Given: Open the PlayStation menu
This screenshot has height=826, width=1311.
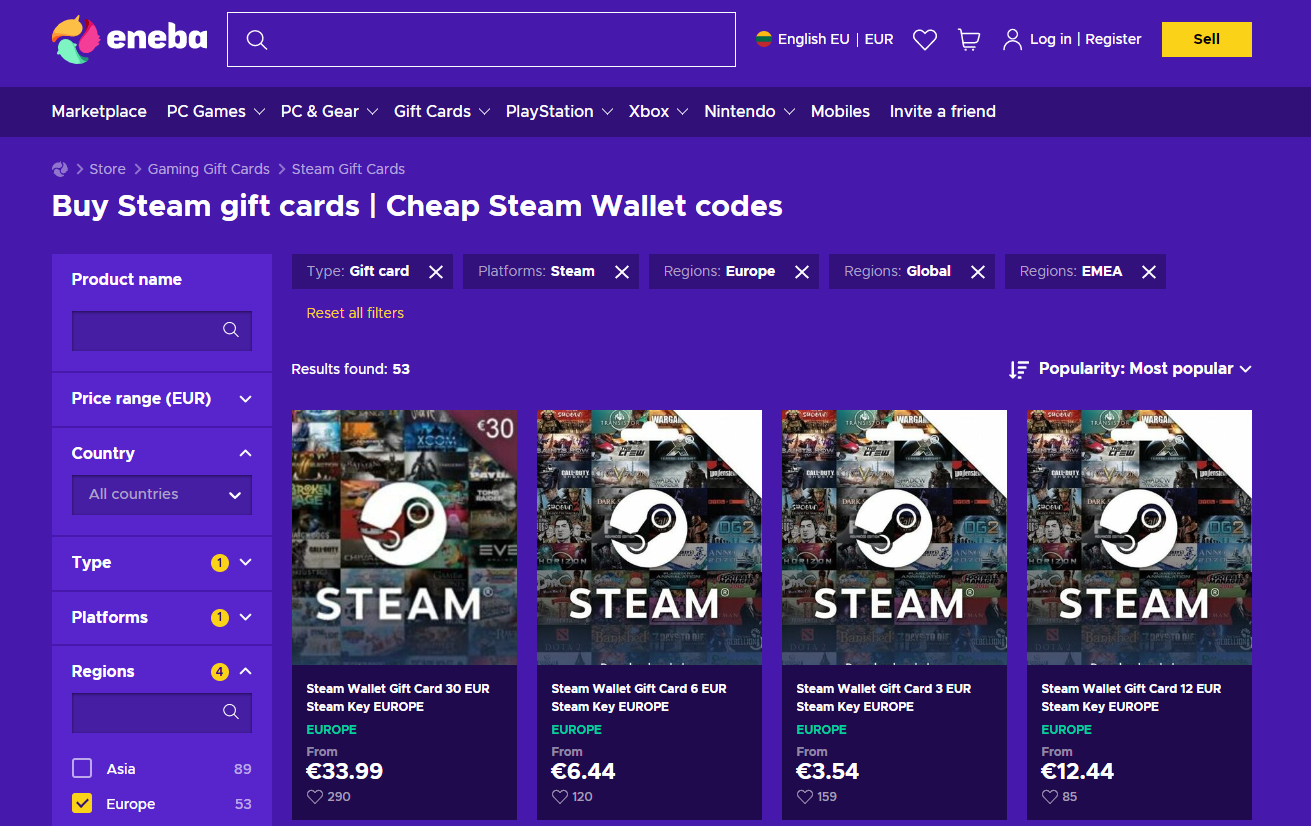Looking at the screenshot, I should (559, 112).
